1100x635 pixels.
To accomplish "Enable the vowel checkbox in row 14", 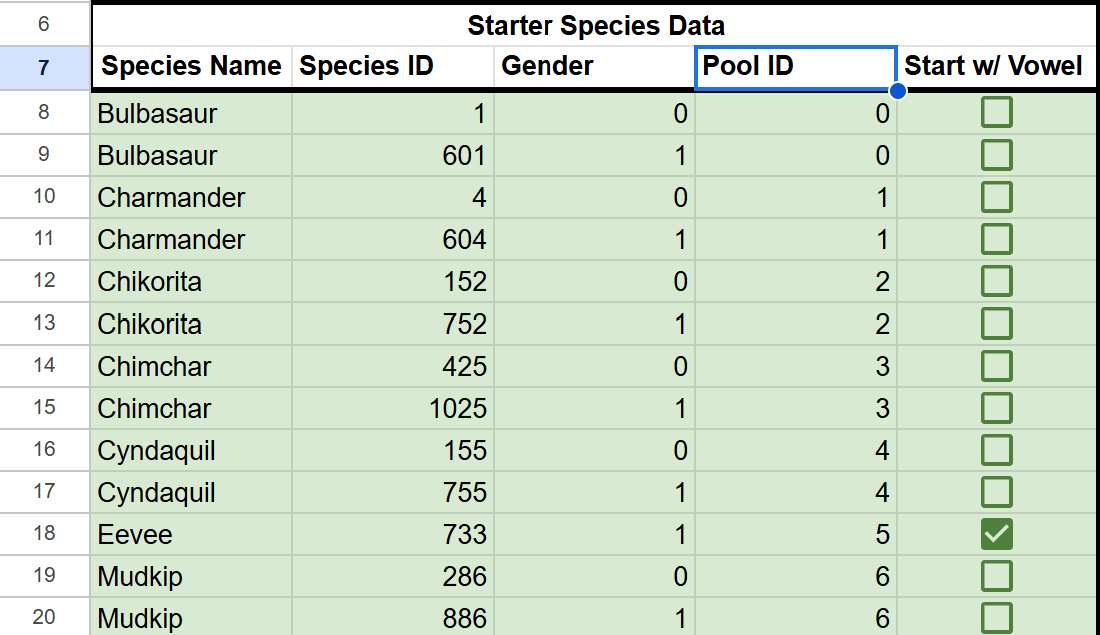I will (x=996, y=366).
